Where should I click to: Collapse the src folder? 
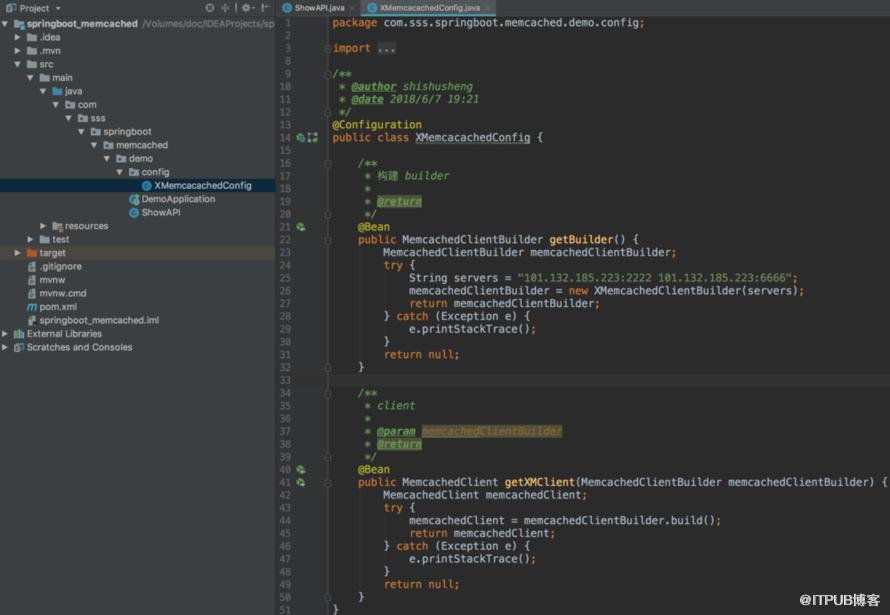click(x=18, y=64)
